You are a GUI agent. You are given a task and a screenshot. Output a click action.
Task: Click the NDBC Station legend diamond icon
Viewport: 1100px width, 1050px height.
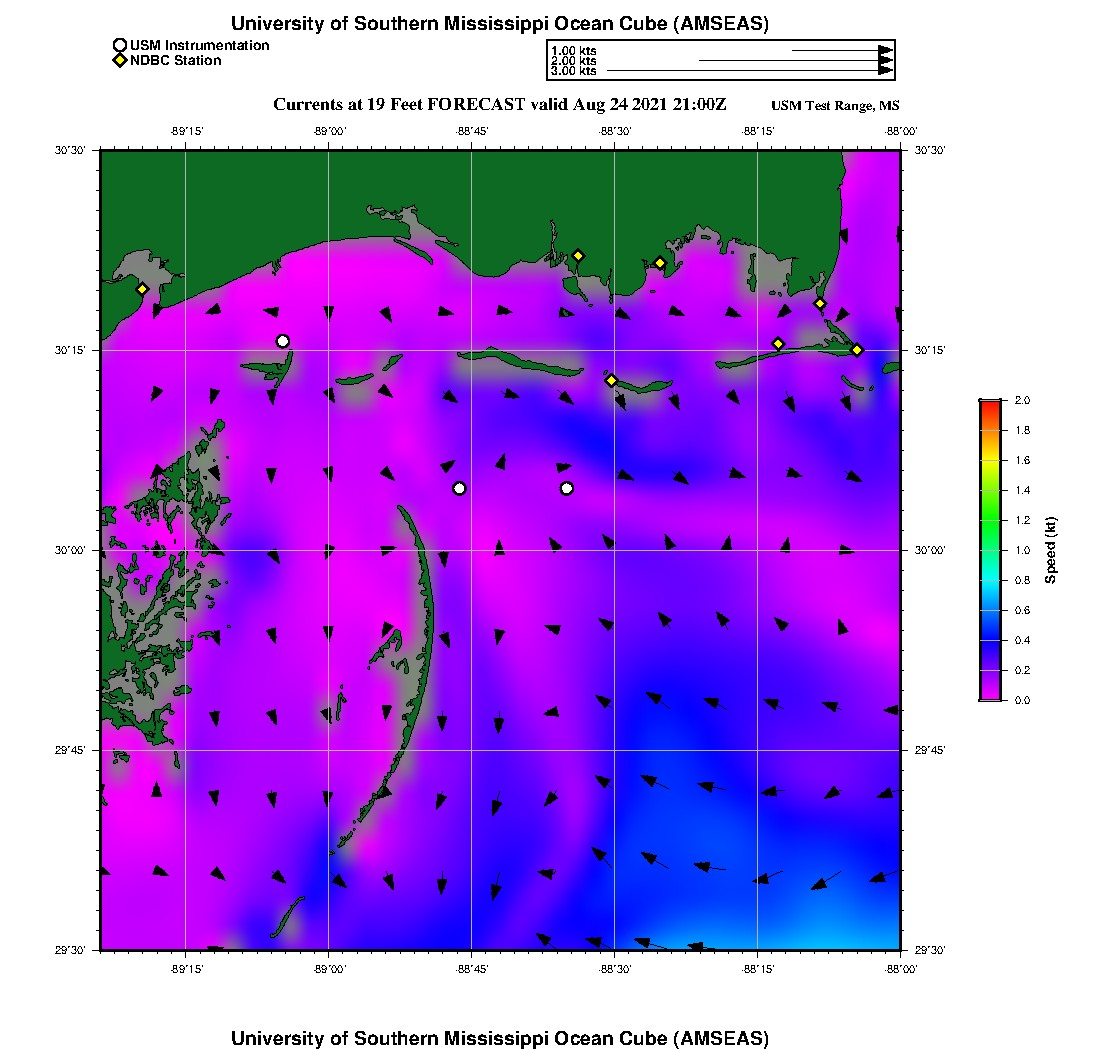click(120, 61)
